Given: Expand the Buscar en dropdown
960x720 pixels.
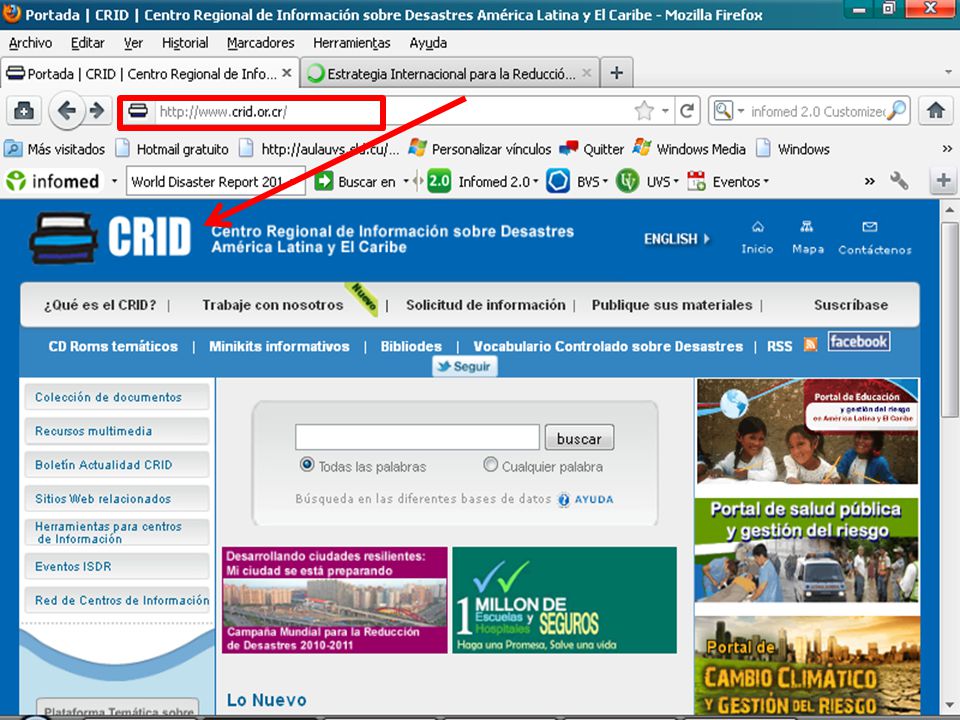Looking at the screenshot, I should pos(406,181).
